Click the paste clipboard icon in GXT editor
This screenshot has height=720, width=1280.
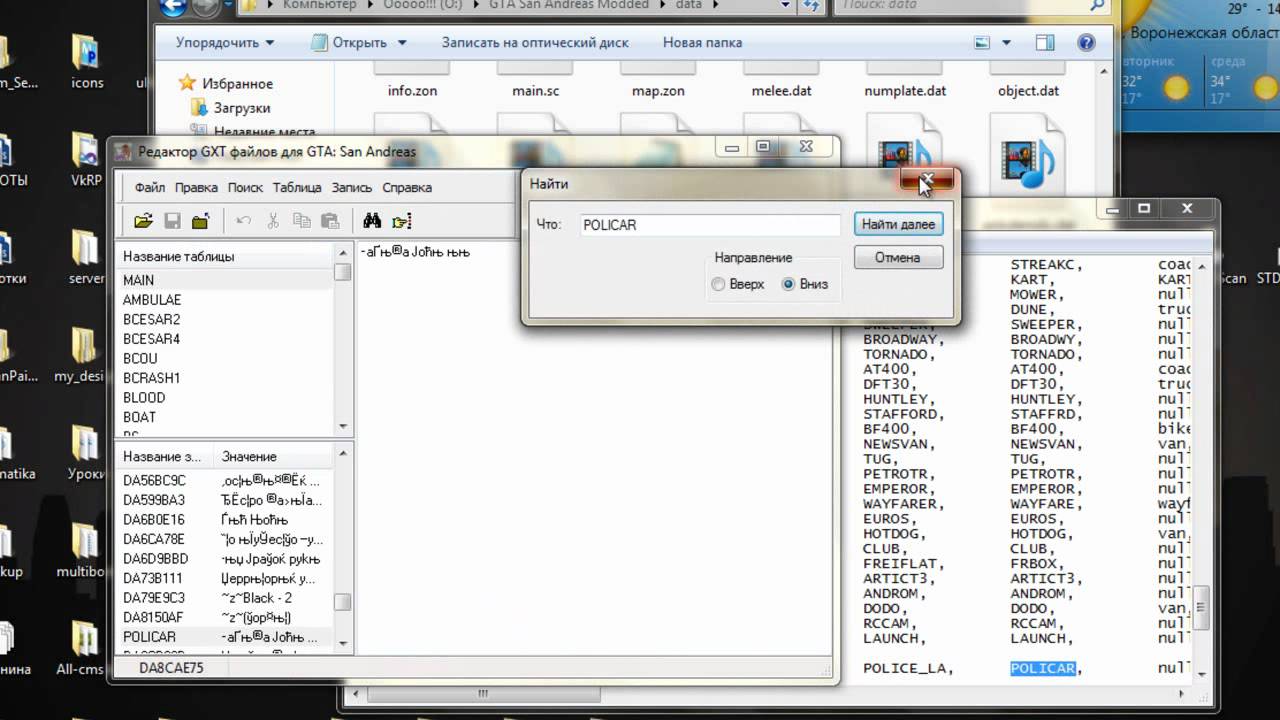coord(330,221)
